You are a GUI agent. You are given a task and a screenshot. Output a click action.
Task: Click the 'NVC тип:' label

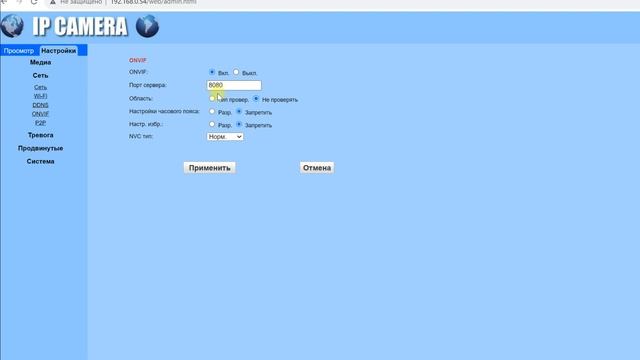click(141, 136)
